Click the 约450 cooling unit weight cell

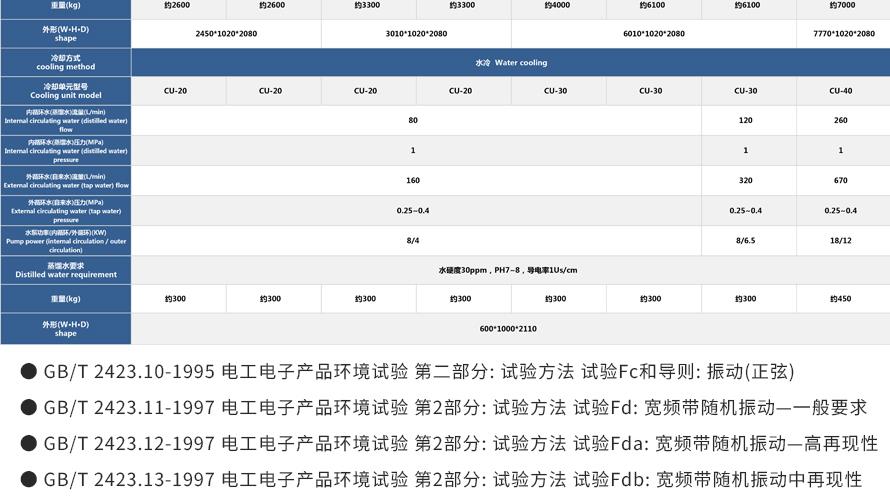[840, 299]
